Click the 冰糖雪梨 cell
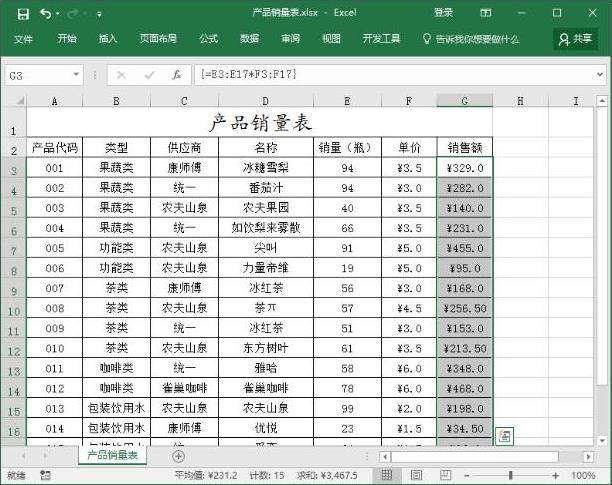Viewport: 612px width, 485px height. 266,168
